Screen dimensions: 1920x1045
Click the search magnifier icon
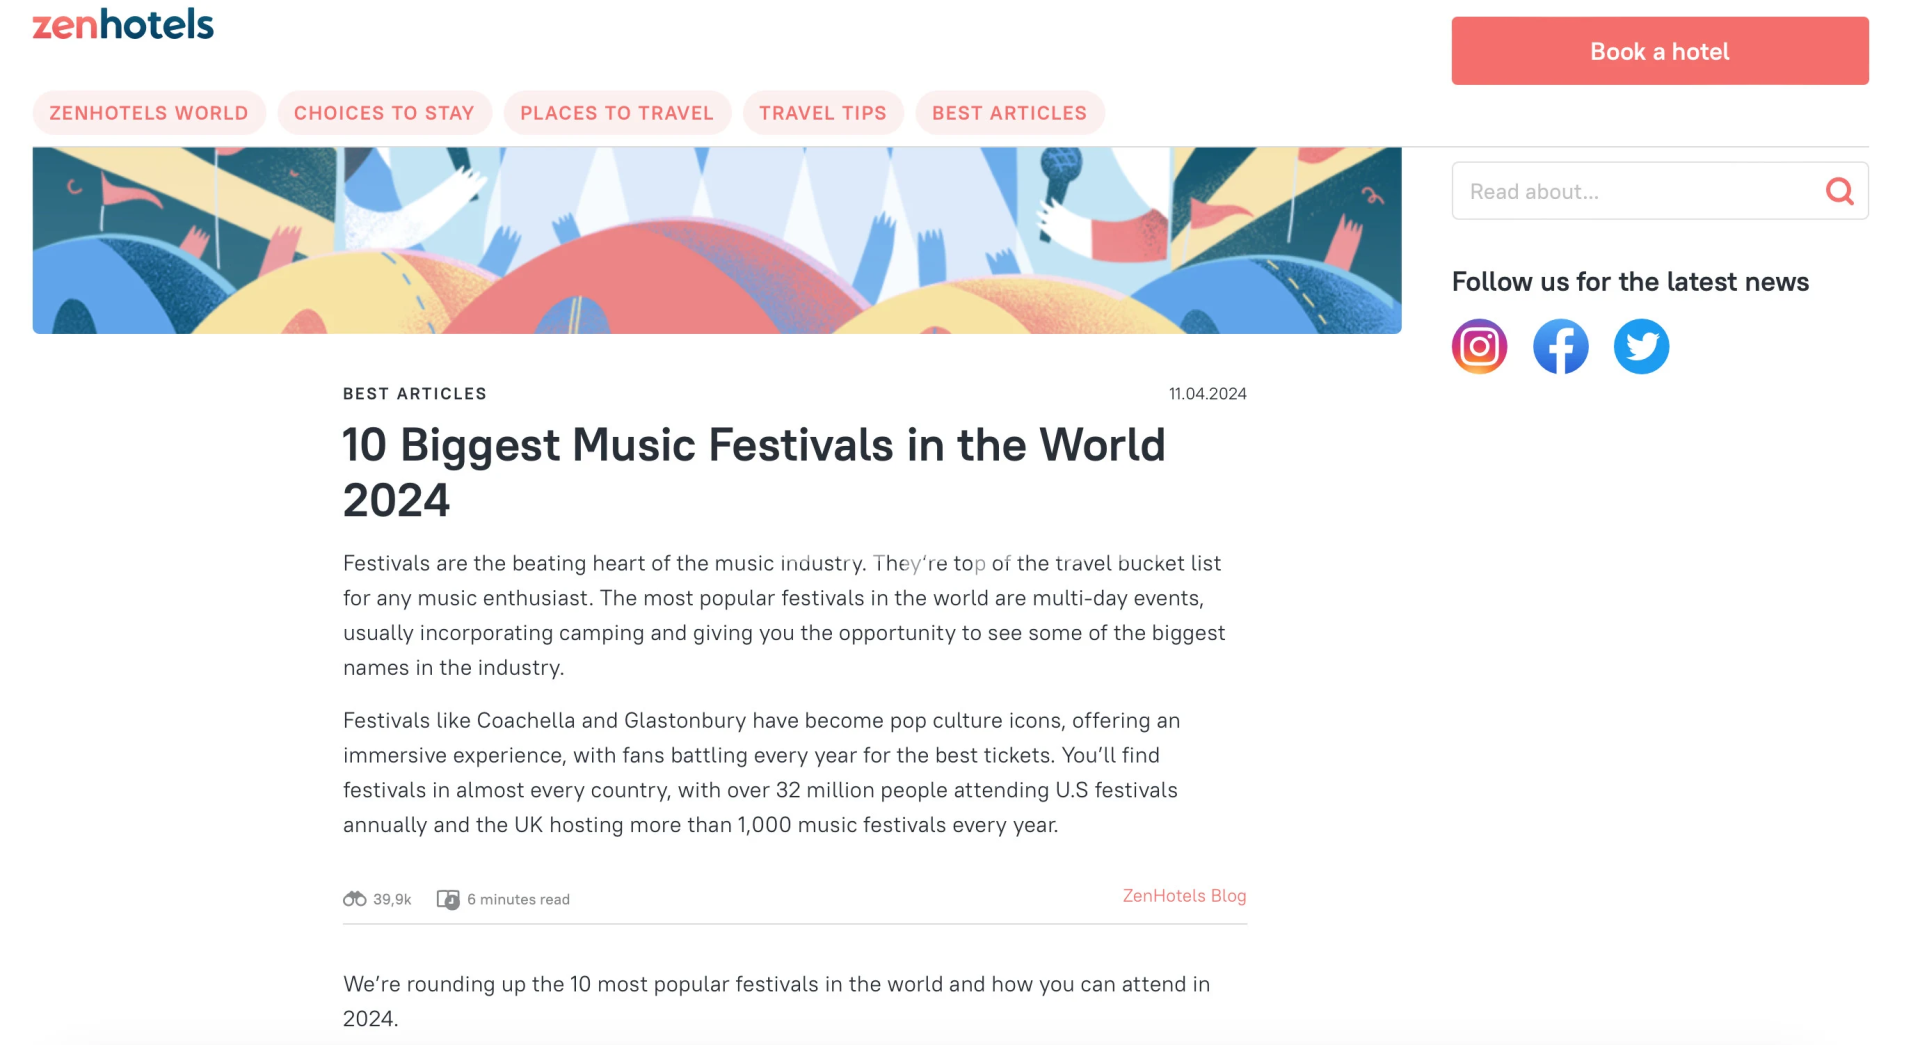click(1839, 191)
